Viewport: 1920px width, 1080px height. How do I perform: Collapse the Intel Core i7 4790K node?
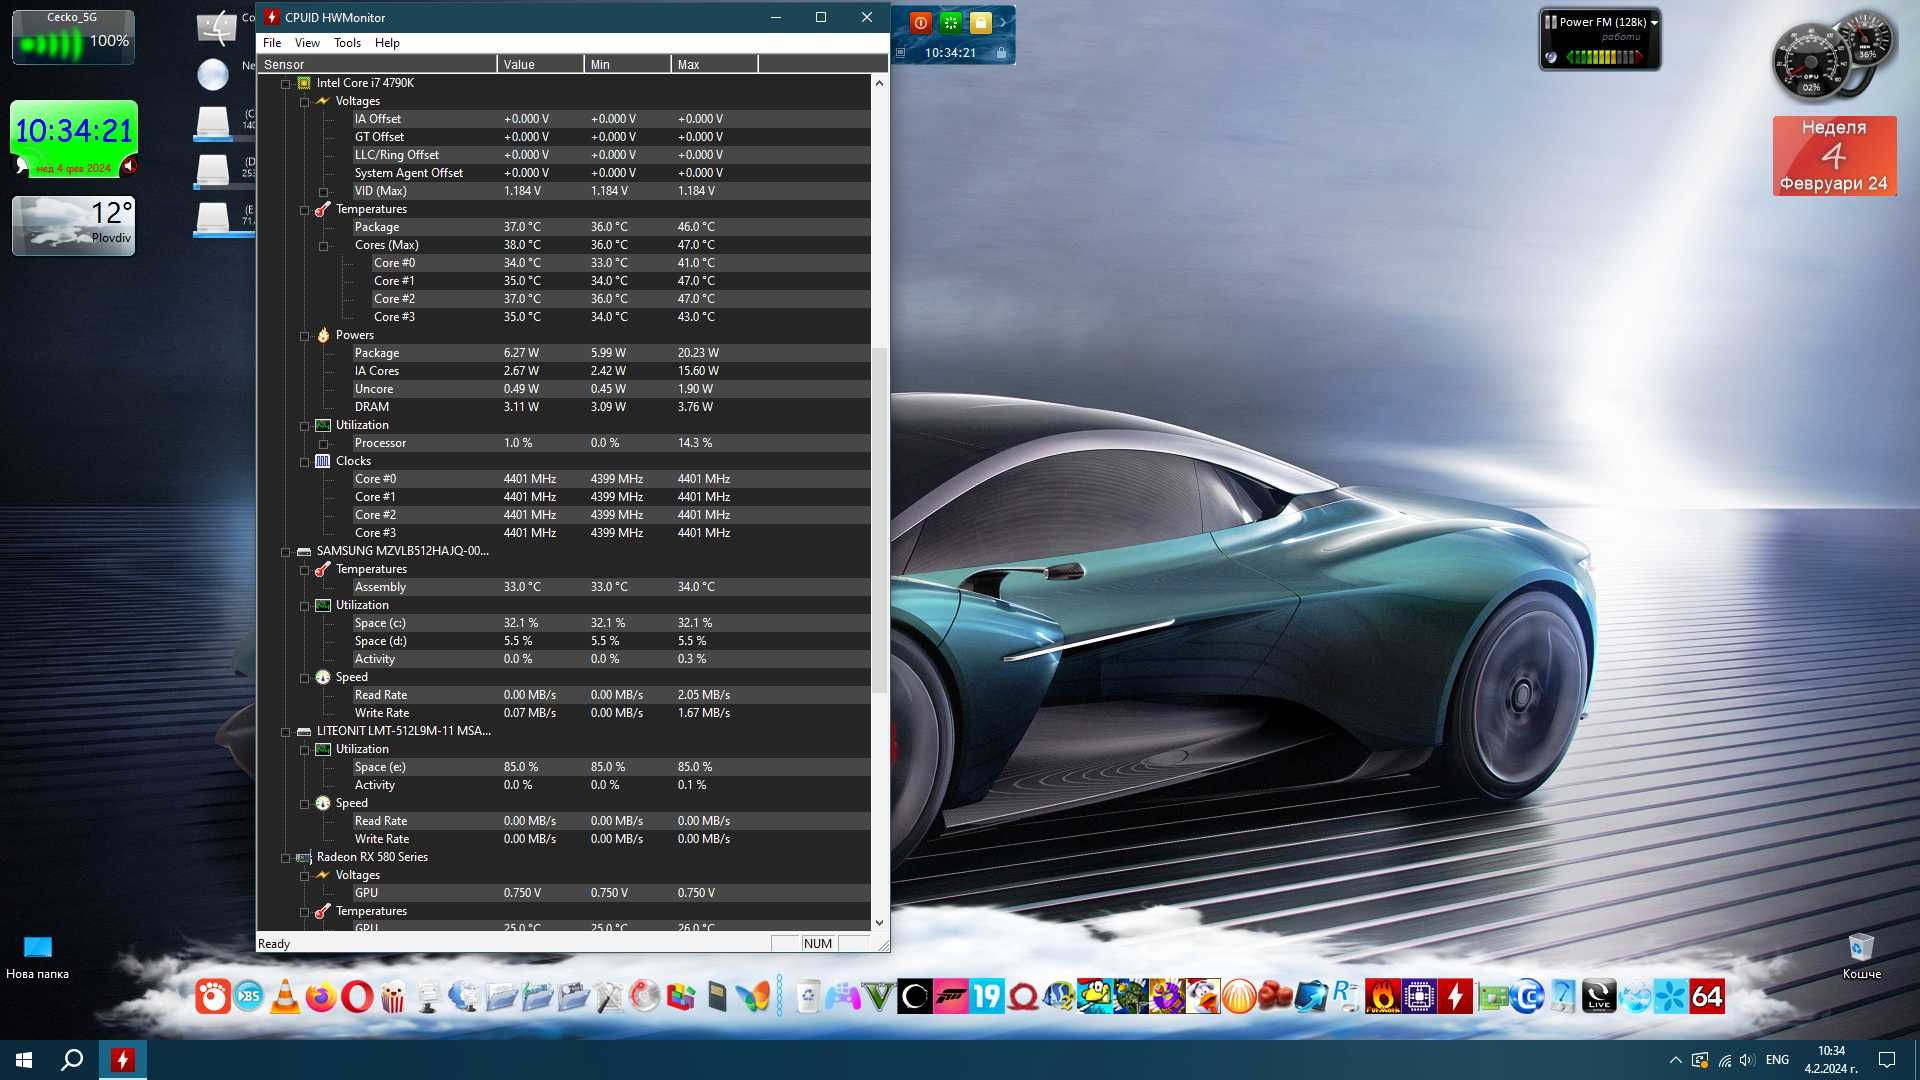286,84
